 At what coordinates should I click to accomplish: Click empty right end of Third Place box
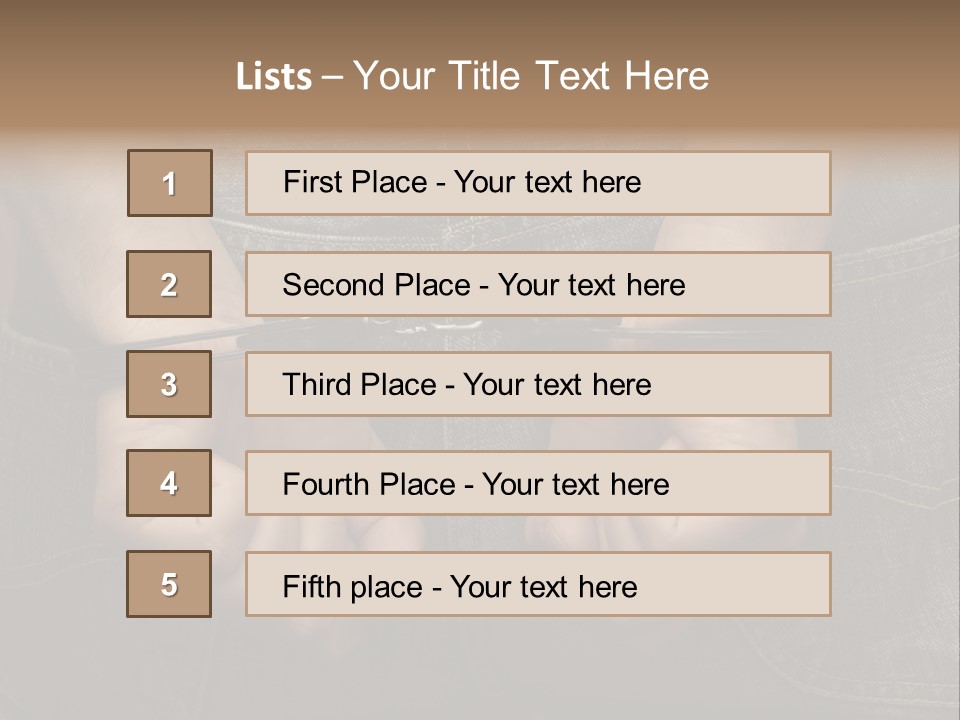coord(760,385)
